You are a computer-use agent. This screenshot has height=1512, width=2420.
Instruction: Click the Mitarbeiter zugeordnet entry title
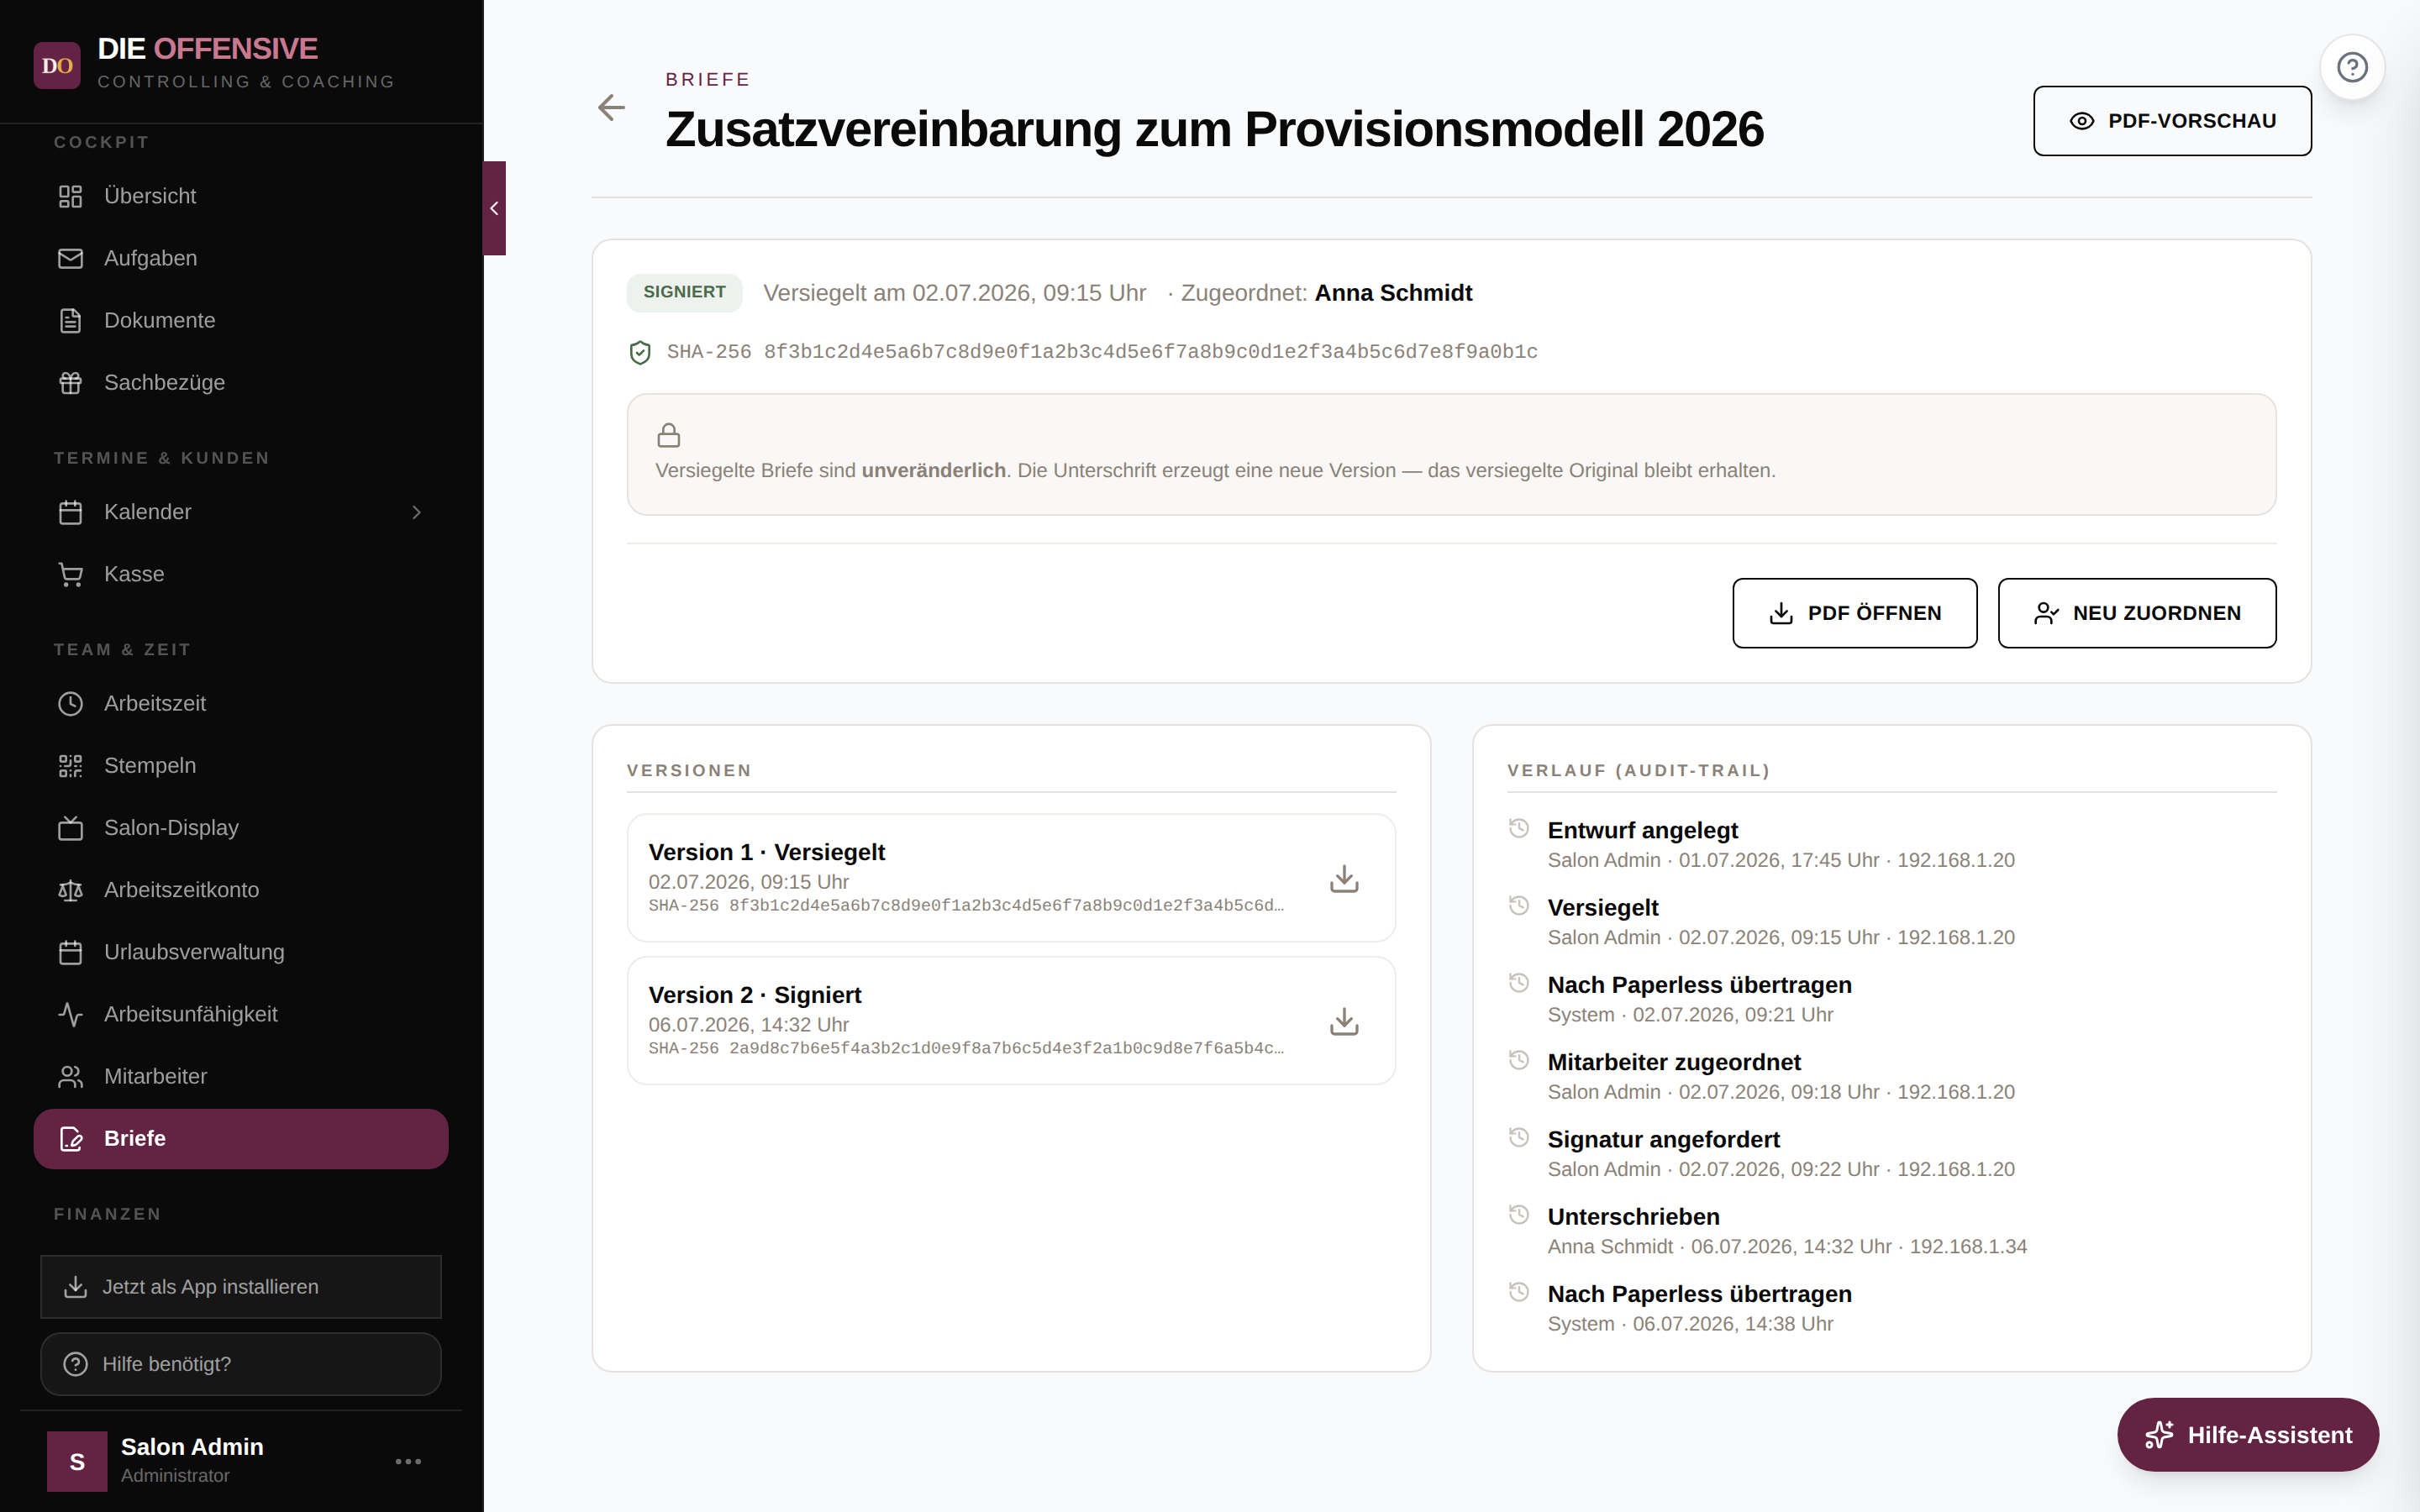coord(1673,1062)
